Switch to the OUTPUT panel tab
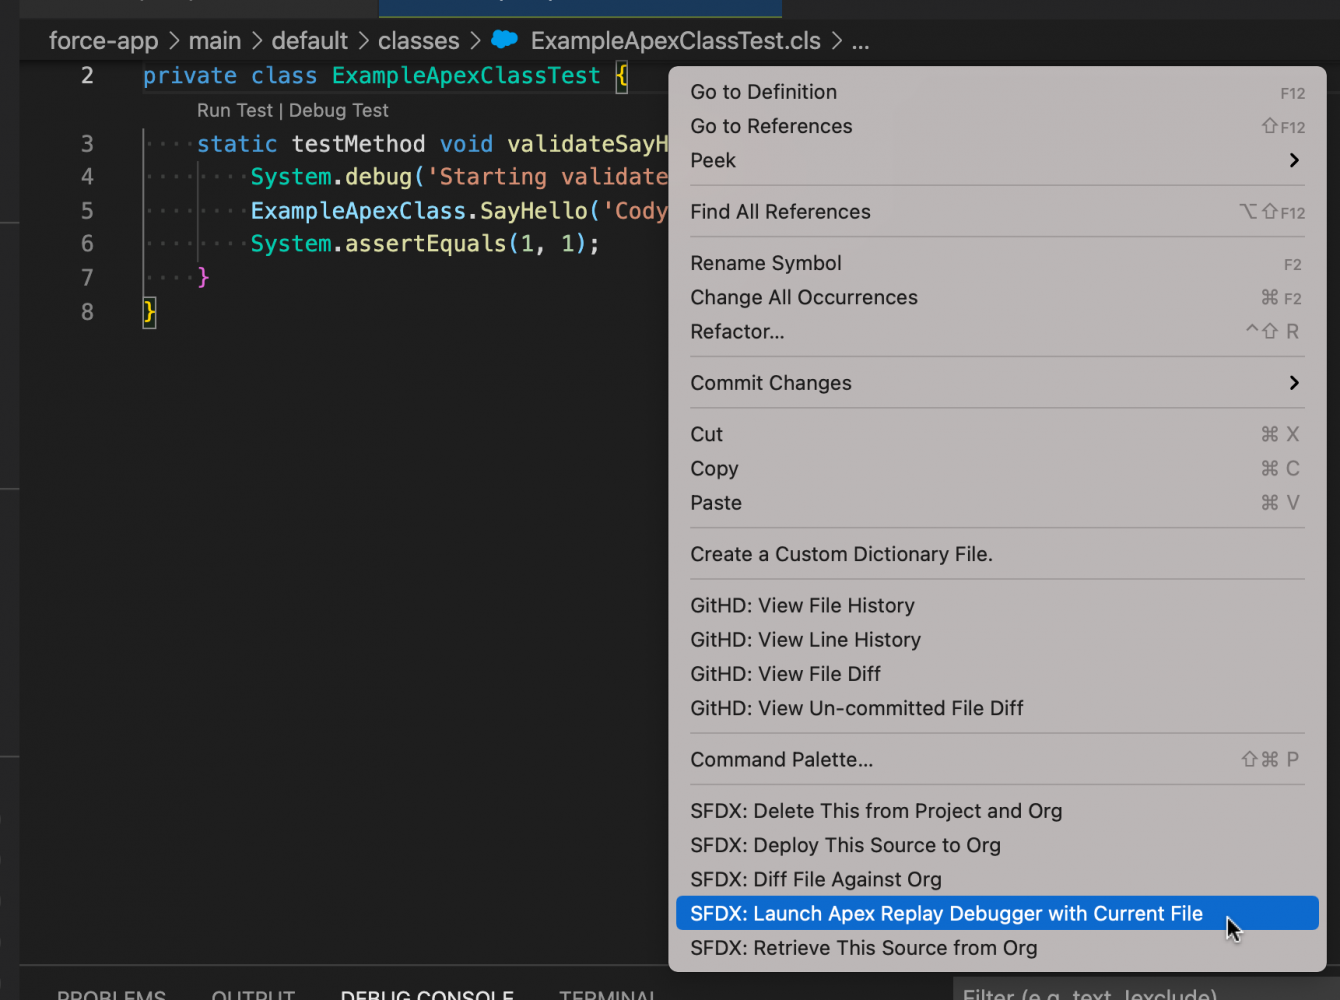 pos(253,995)
